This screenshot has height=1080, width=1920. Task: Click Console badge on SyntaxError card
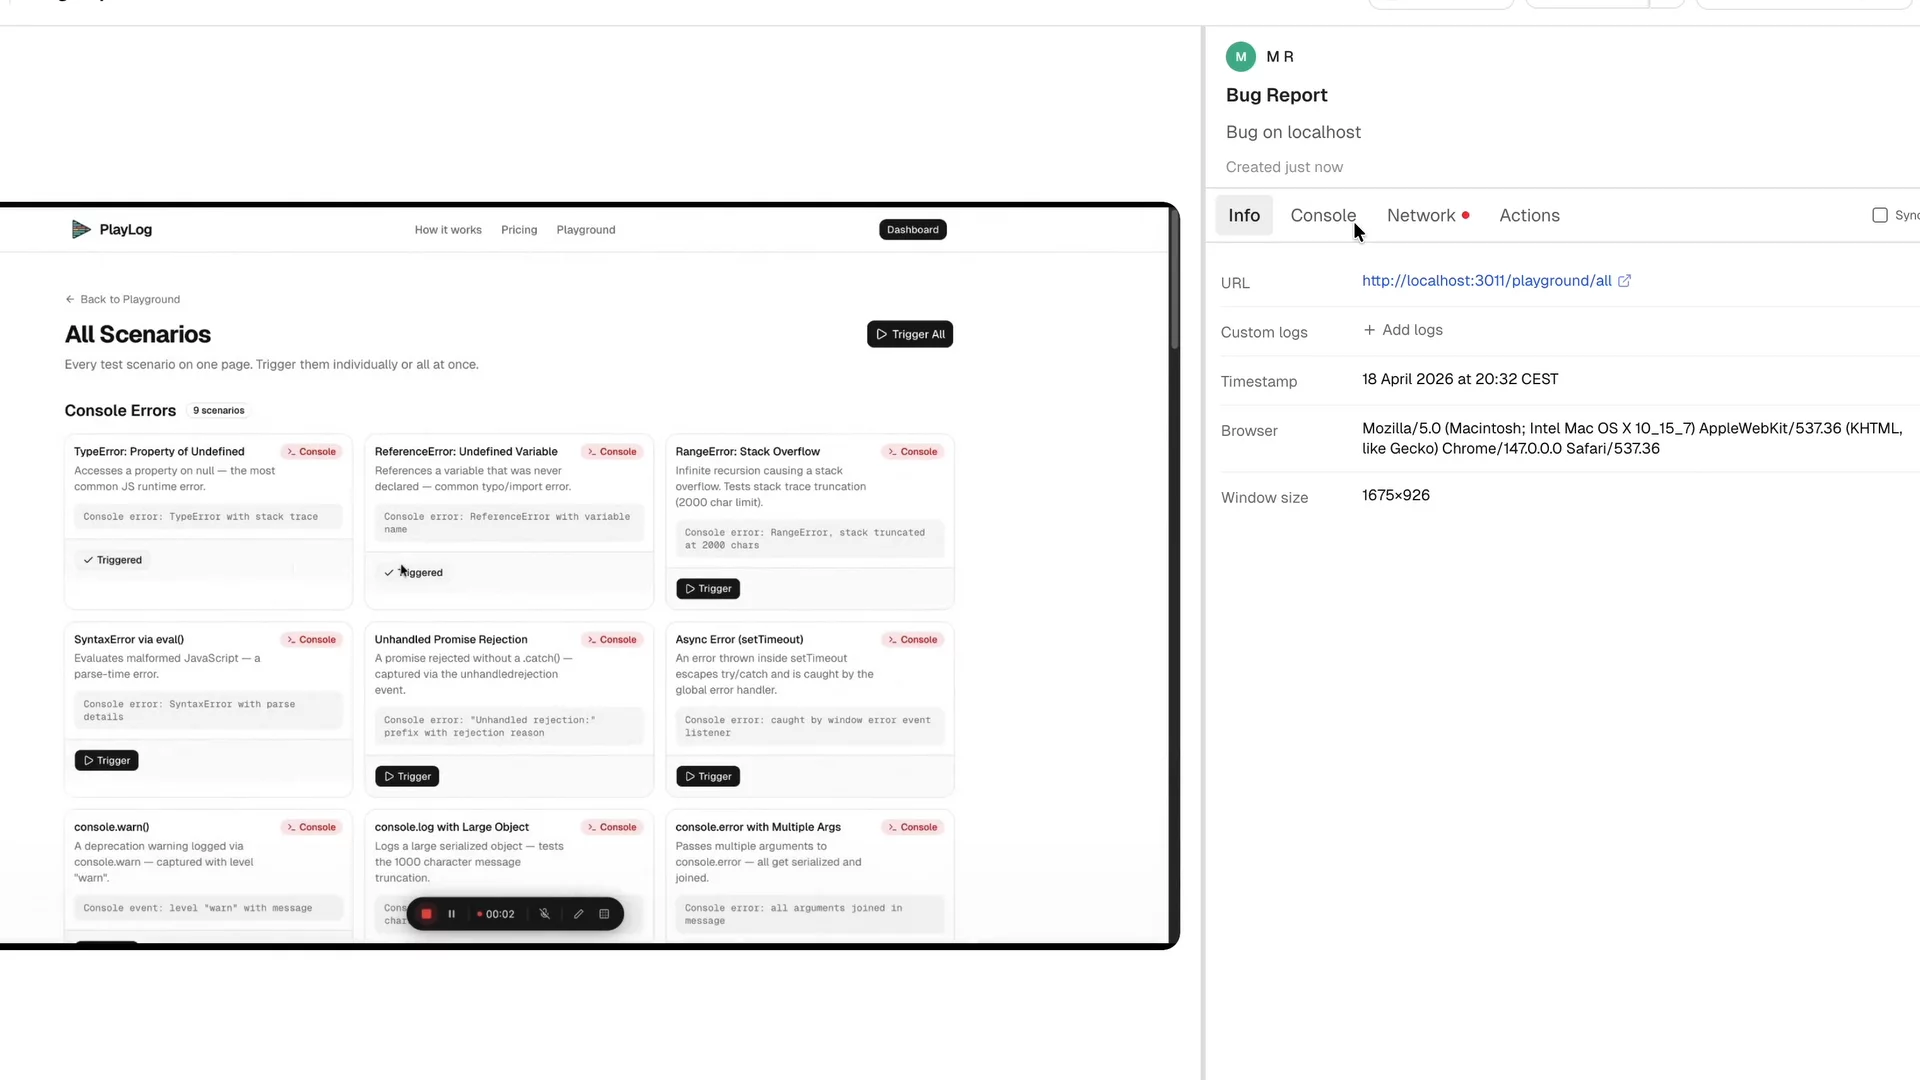312,640
